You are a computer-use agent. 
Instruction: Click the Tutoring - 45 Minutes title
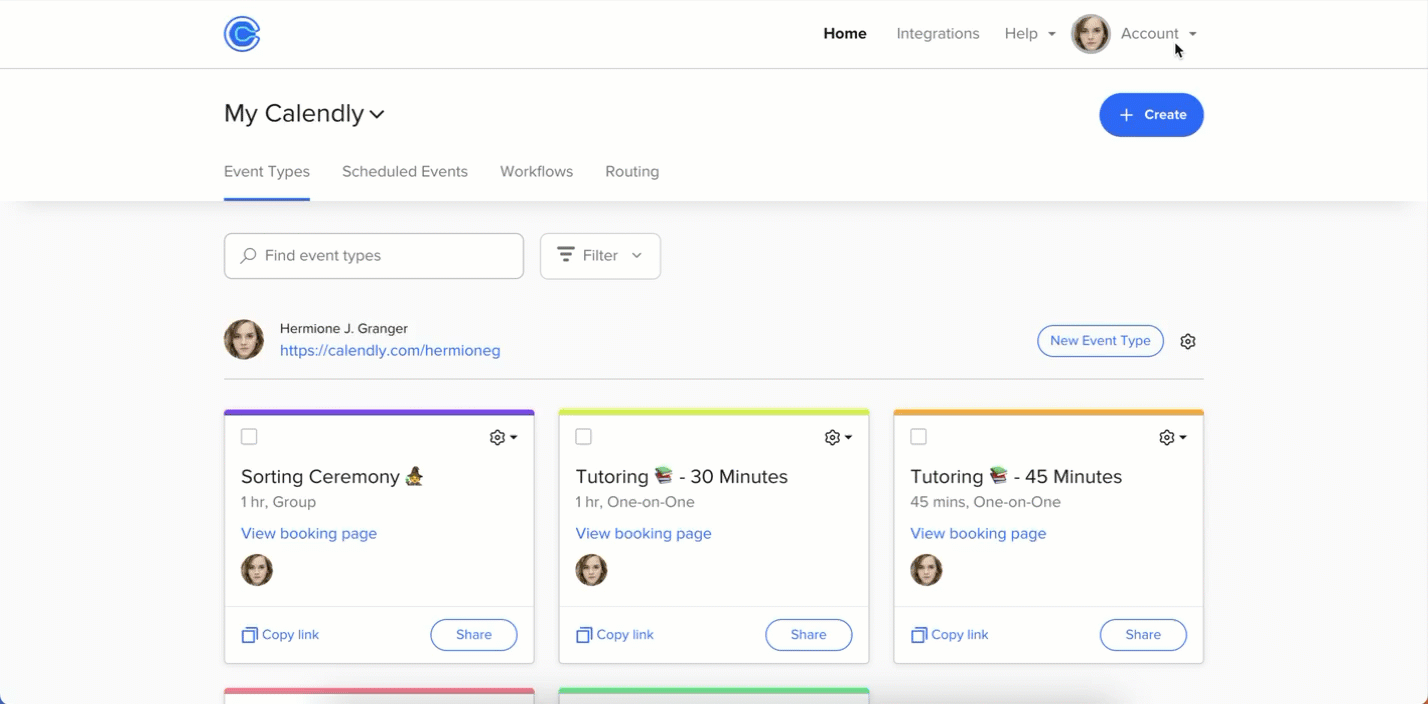click(1016, 477)
